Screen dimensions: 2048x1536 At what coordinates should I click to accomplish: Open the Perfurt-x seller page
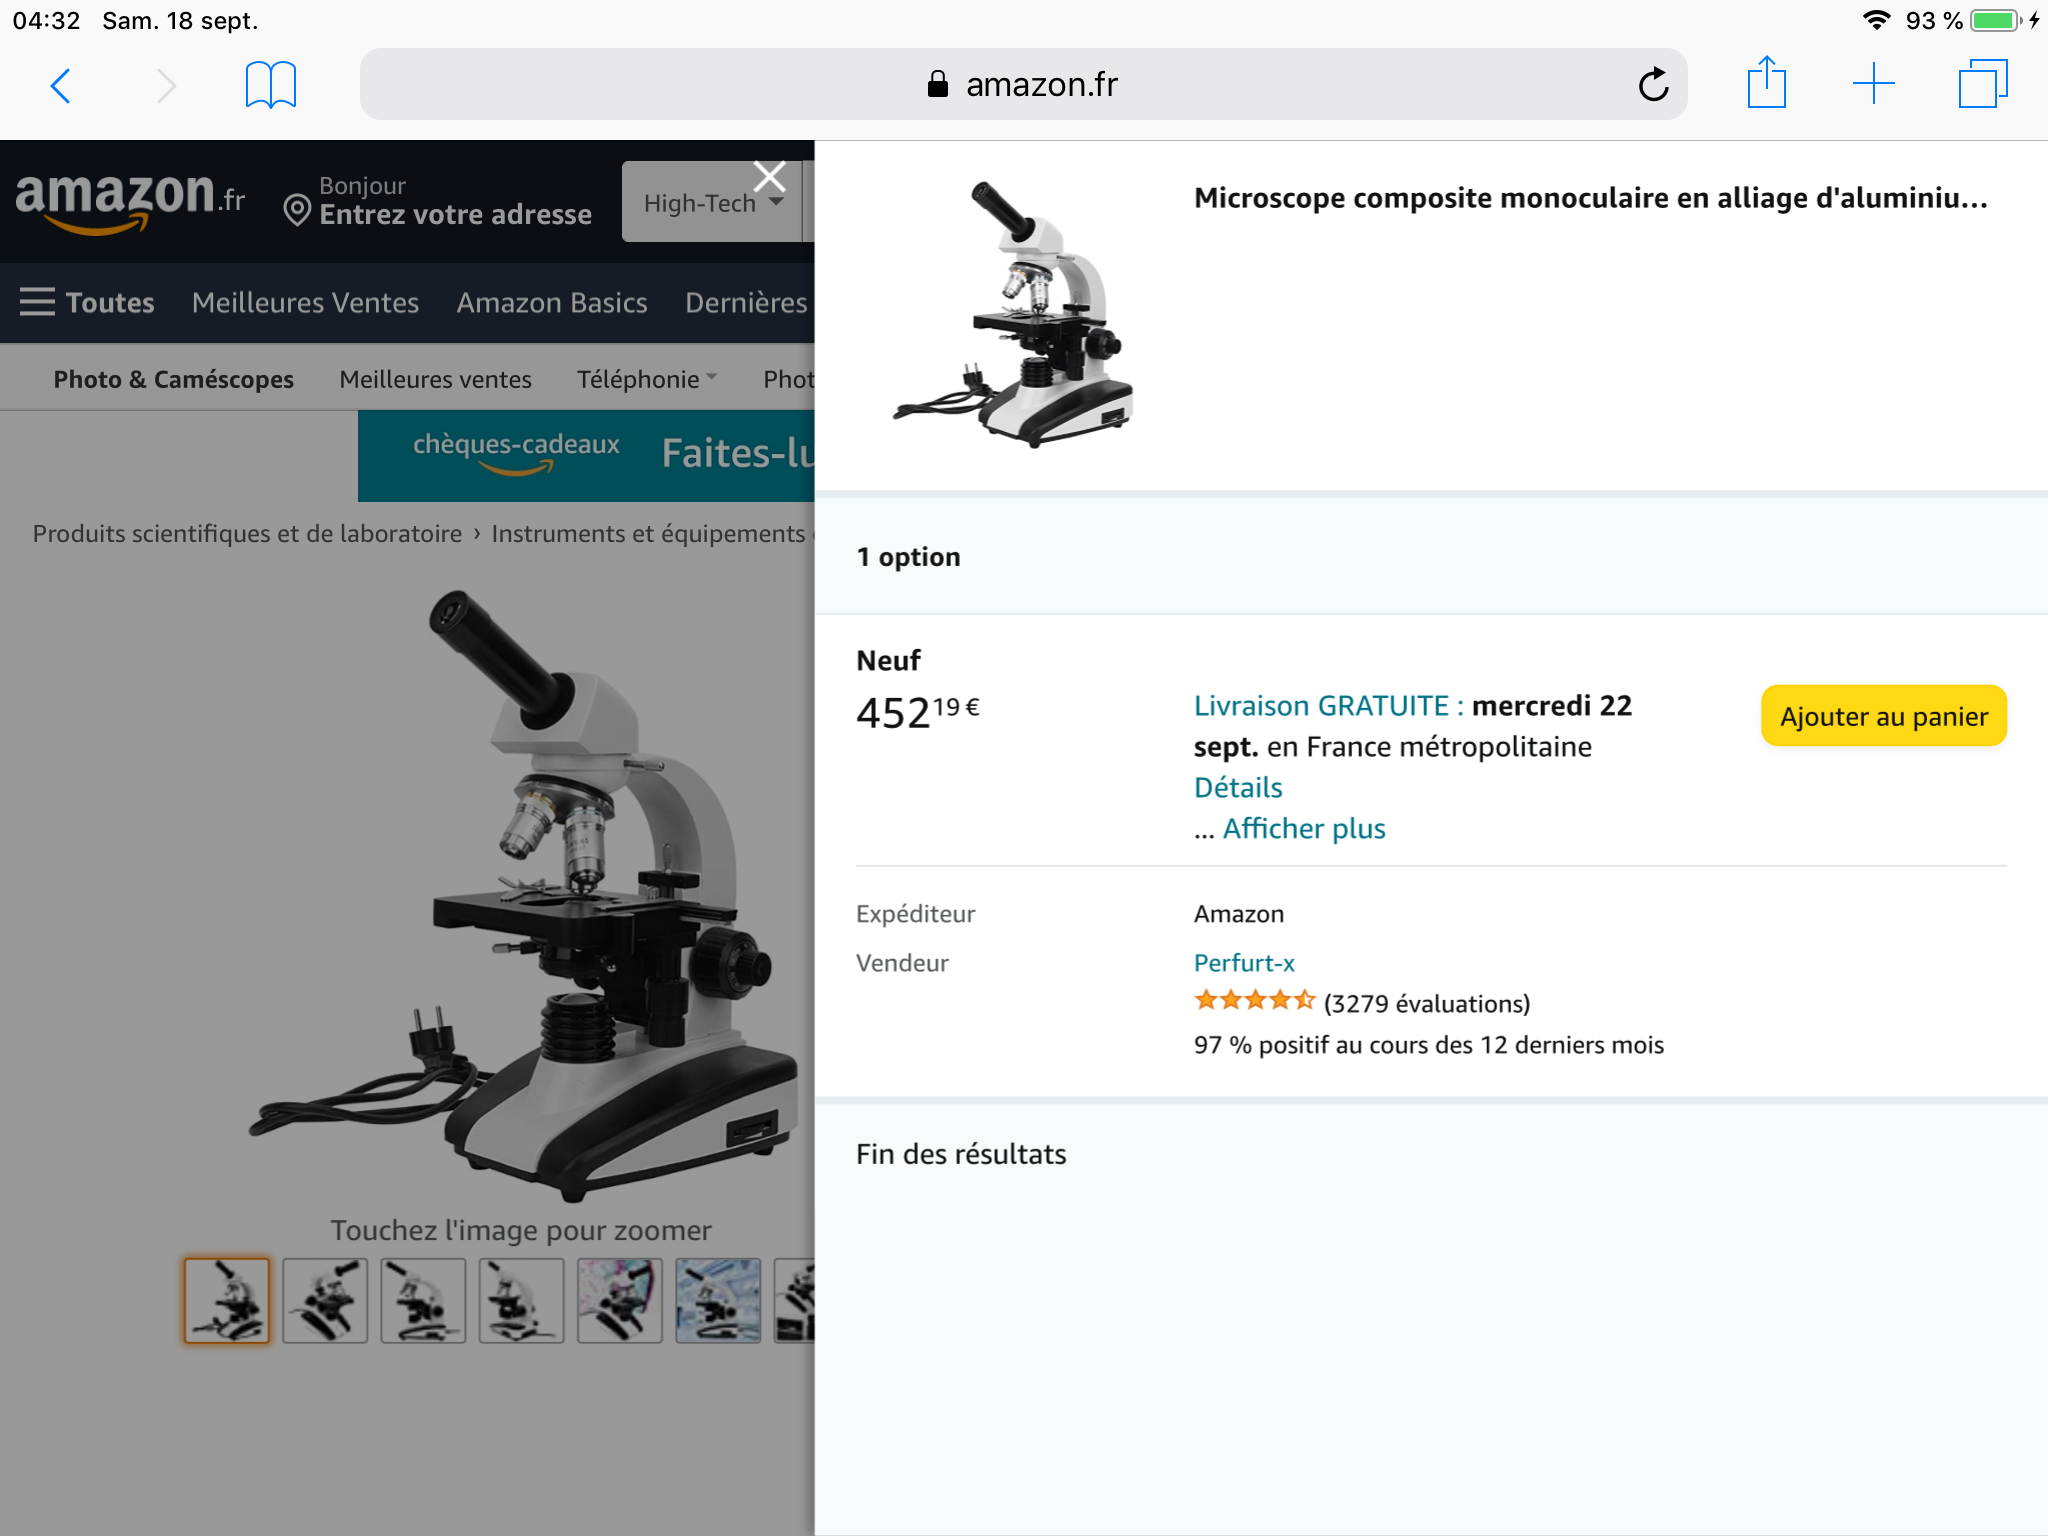1244,963
